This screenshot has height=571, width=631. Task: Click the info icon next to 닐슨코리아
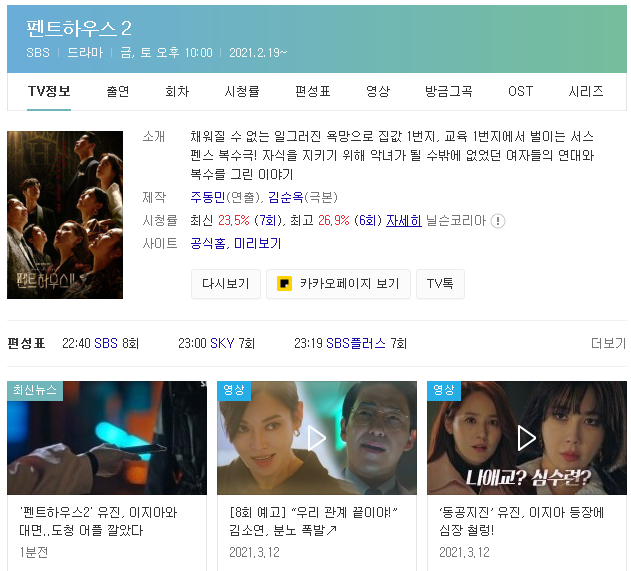pyautogui.click(x=498, y=221)
